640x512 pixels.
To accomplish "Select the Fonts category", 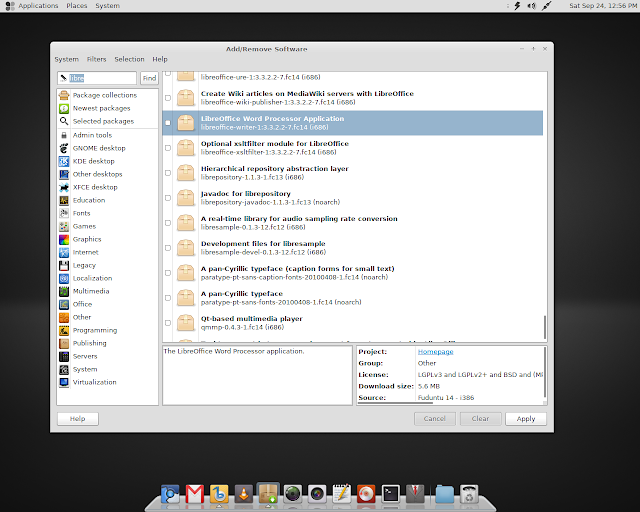I will [81, 214].
